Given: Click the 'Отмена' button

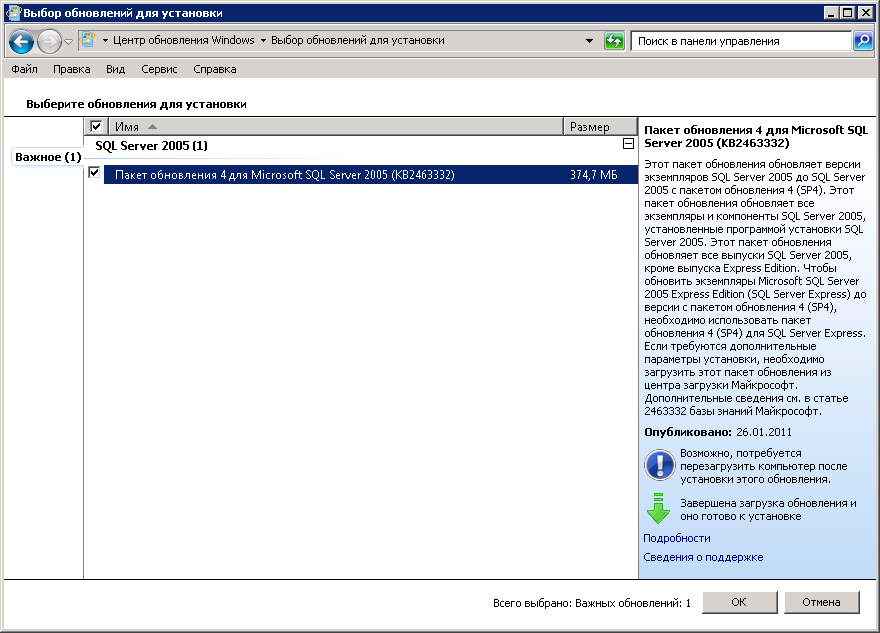Looking at the screenshot, I should coord(821,602).
